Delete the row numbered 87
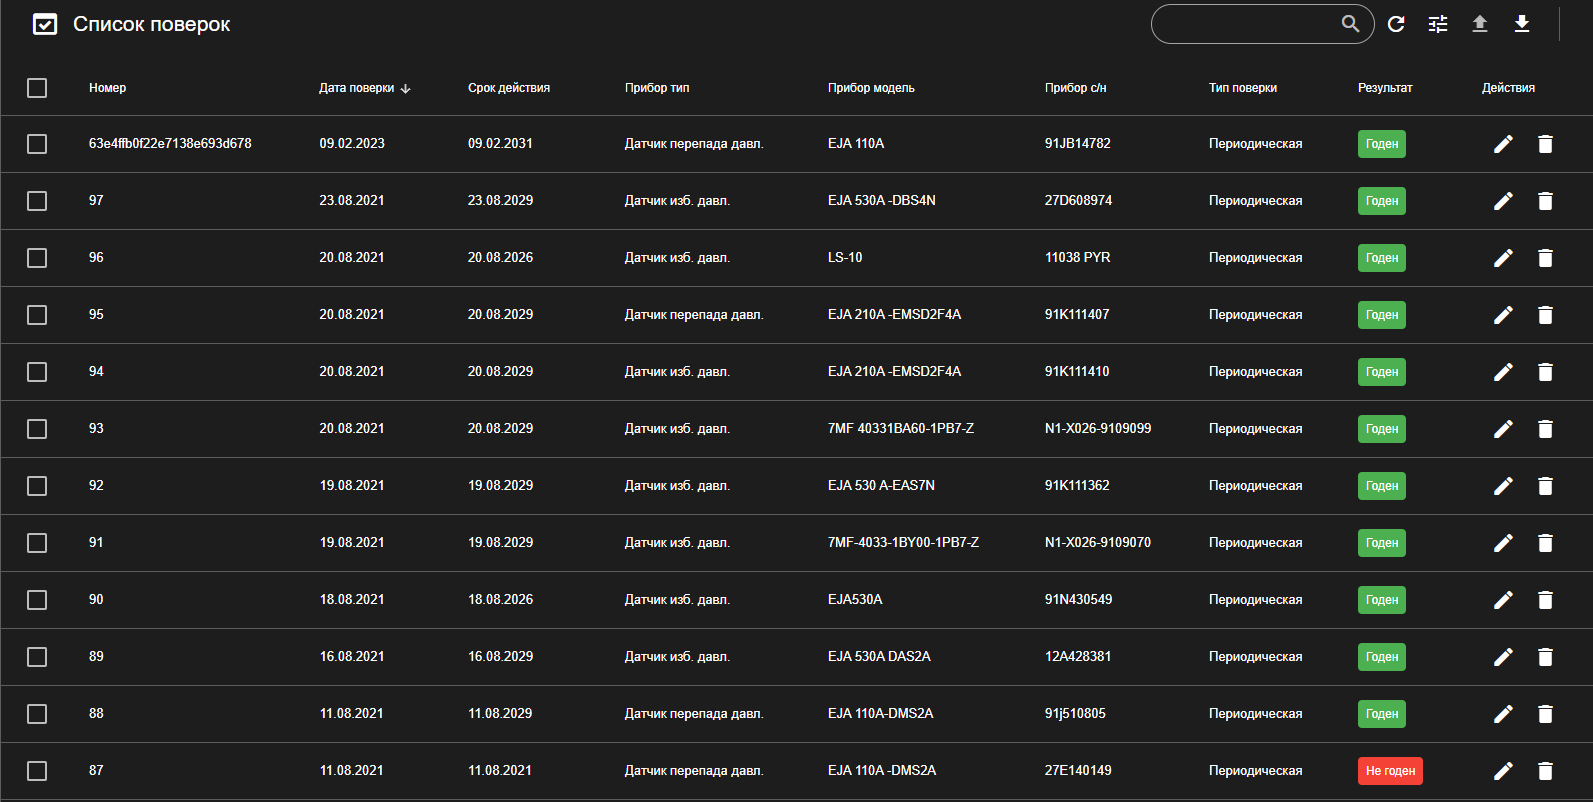Image resolution: width=1593 pixels, height=802 pixels. [1545, 771]
